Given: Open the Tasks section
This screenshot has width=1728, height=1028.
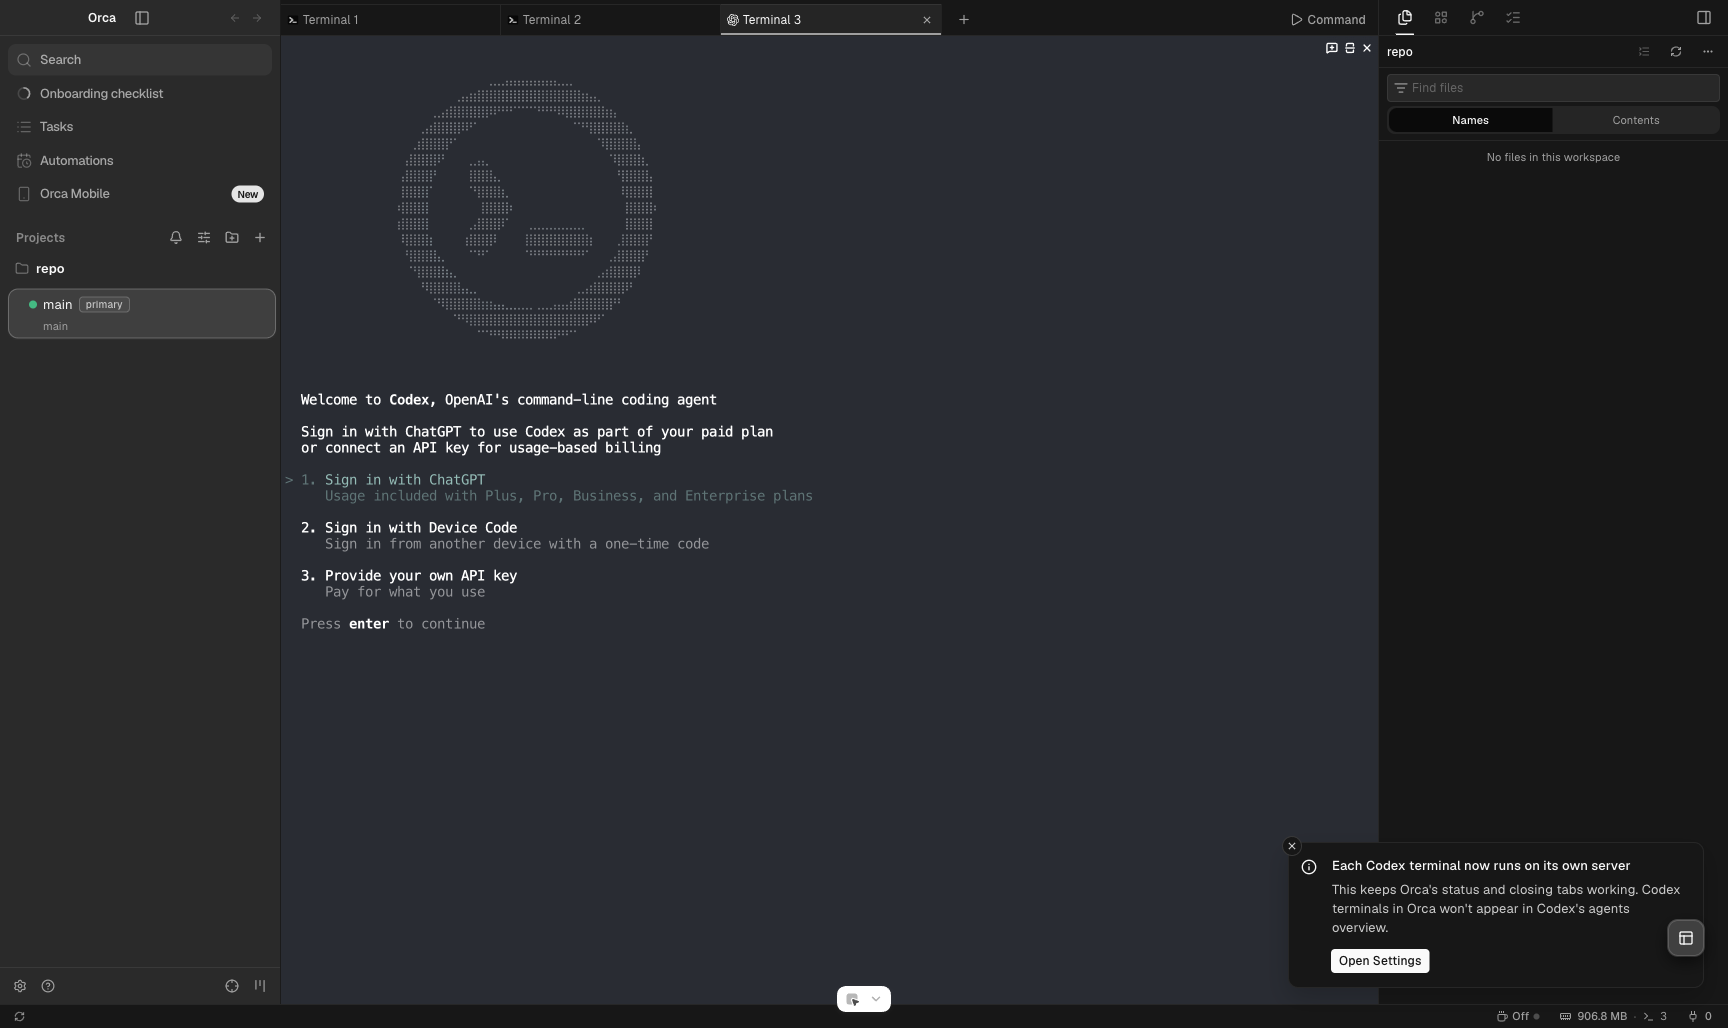Looking at the screenshot, I should tap(140, 127).
